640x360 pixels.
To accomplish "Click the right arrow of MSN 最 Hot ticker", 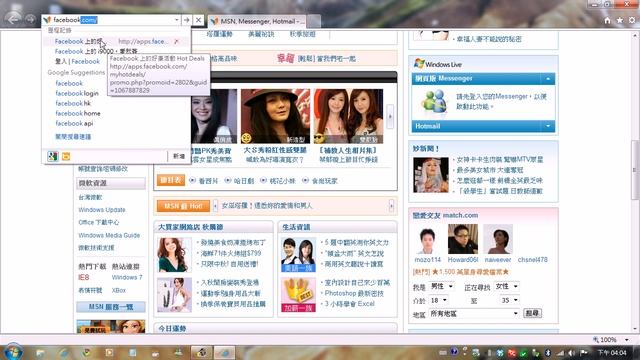I will coord(391,206).
